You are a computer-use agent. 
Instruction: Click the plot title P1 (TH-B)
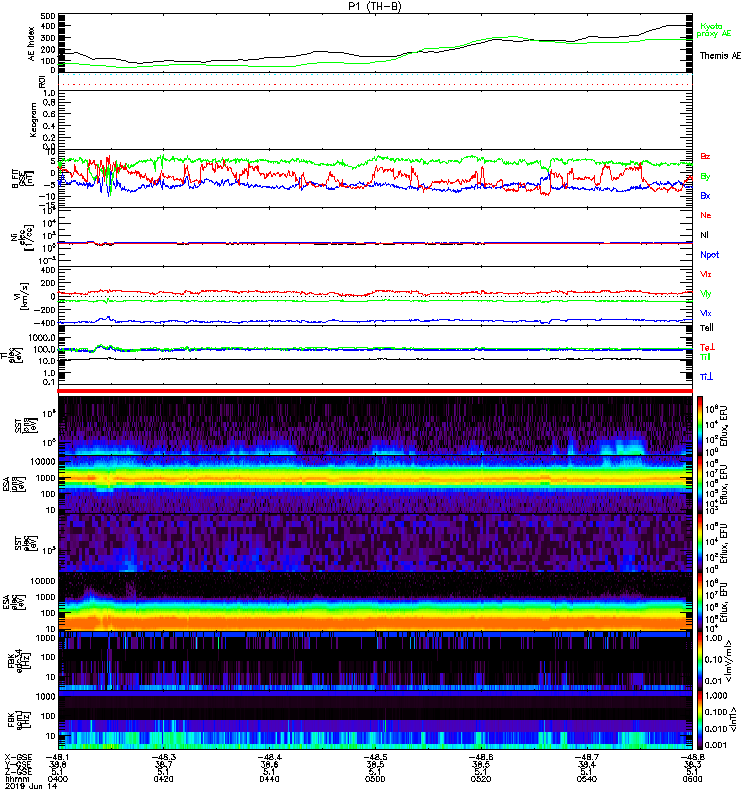pos(374,6)
